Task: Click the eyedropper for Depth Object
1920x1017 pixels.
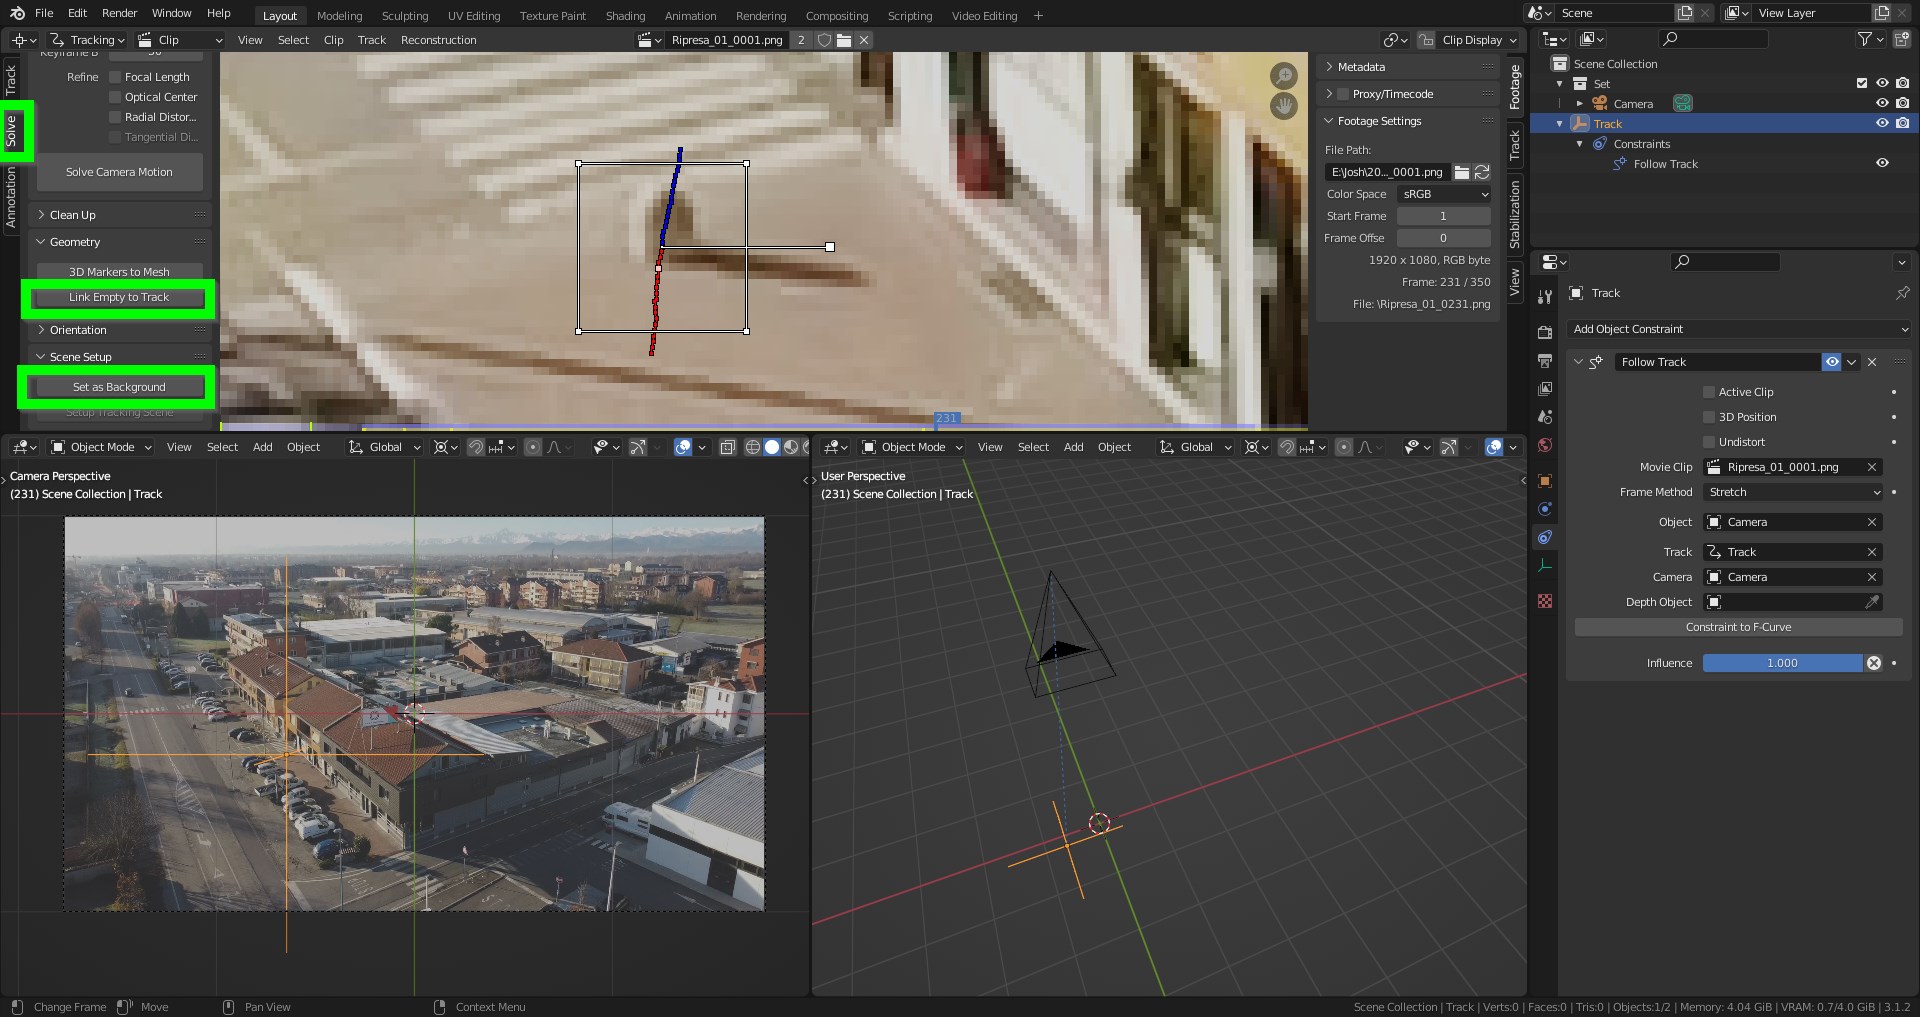Action: tap(1872, 602)
